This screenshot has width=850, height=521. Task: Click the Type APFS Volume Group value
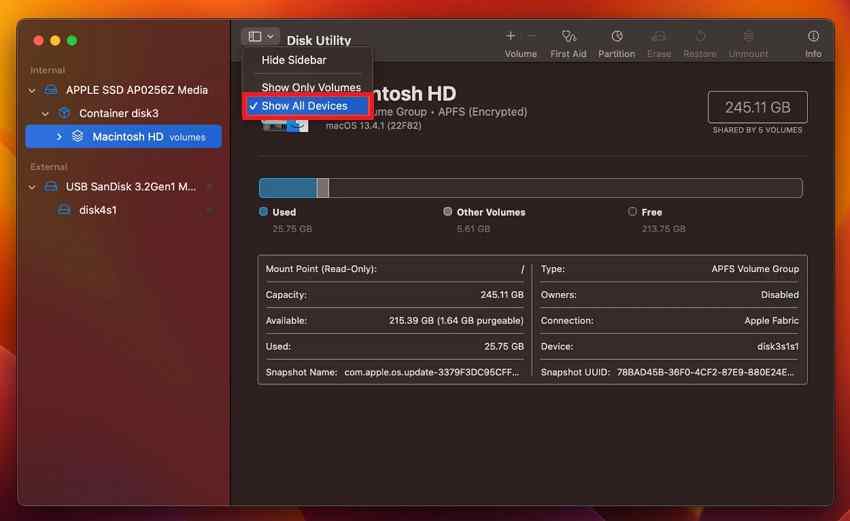point(755,269)
